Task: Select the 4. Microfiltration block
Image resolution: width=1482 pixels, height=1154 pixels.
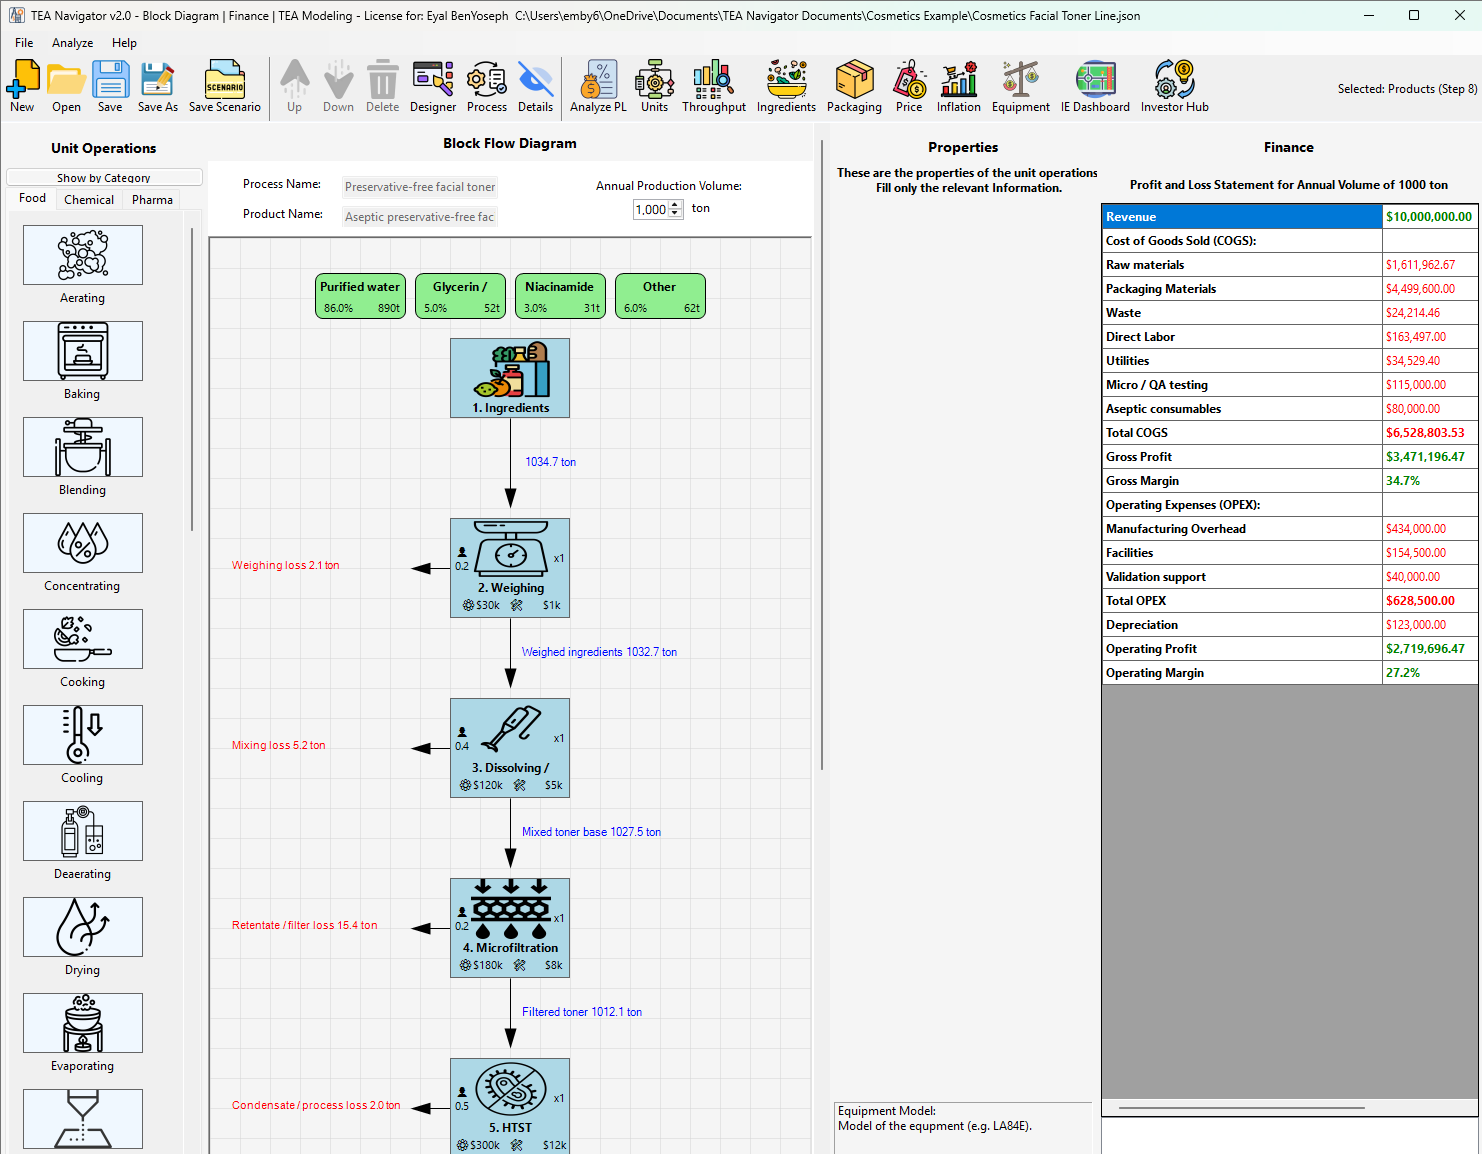Action: [x=510, y=926]
